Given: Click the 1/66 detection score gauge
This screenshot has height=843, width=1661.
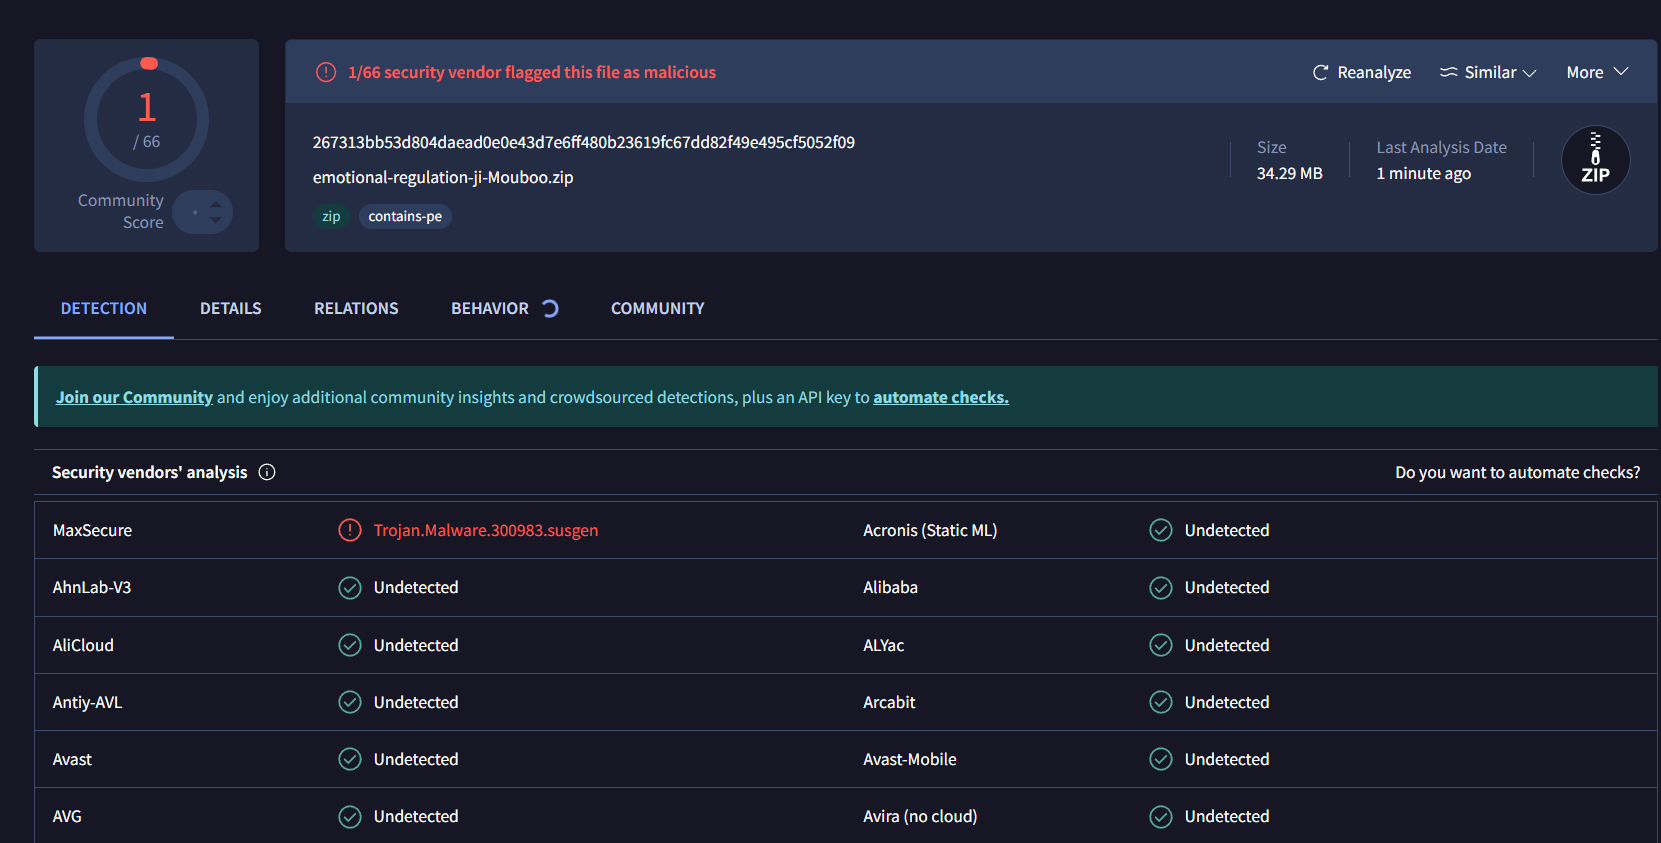Looking at the screenshot, I should [146, 119].
